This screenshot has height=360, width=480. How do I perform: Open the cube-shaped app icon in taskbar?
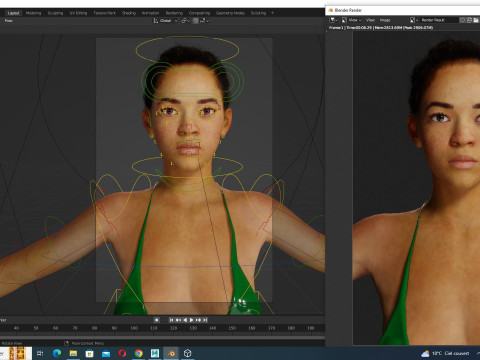188,353
